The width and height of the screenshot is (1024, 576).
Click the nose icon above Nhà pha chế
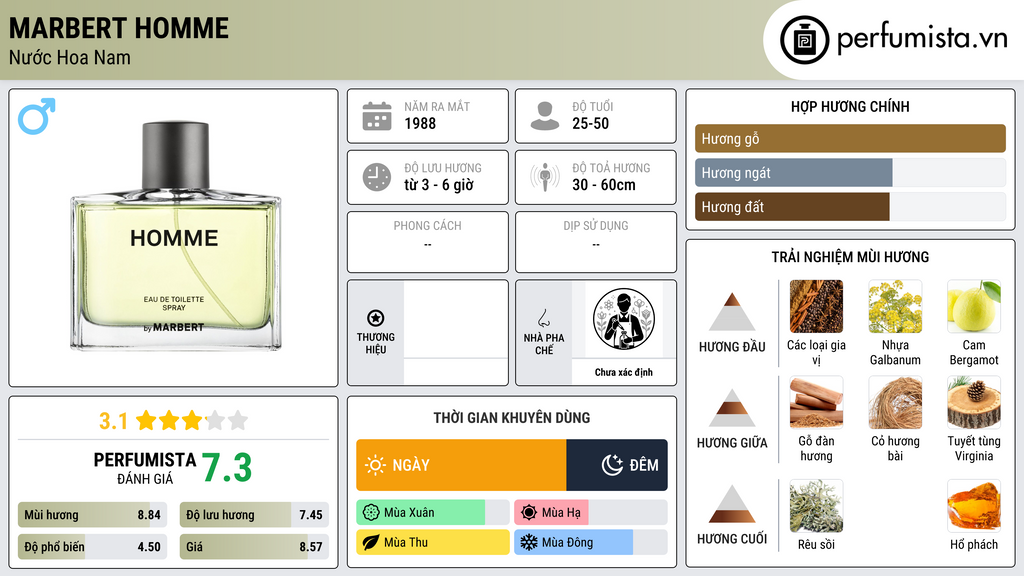[x=543, y=318]
